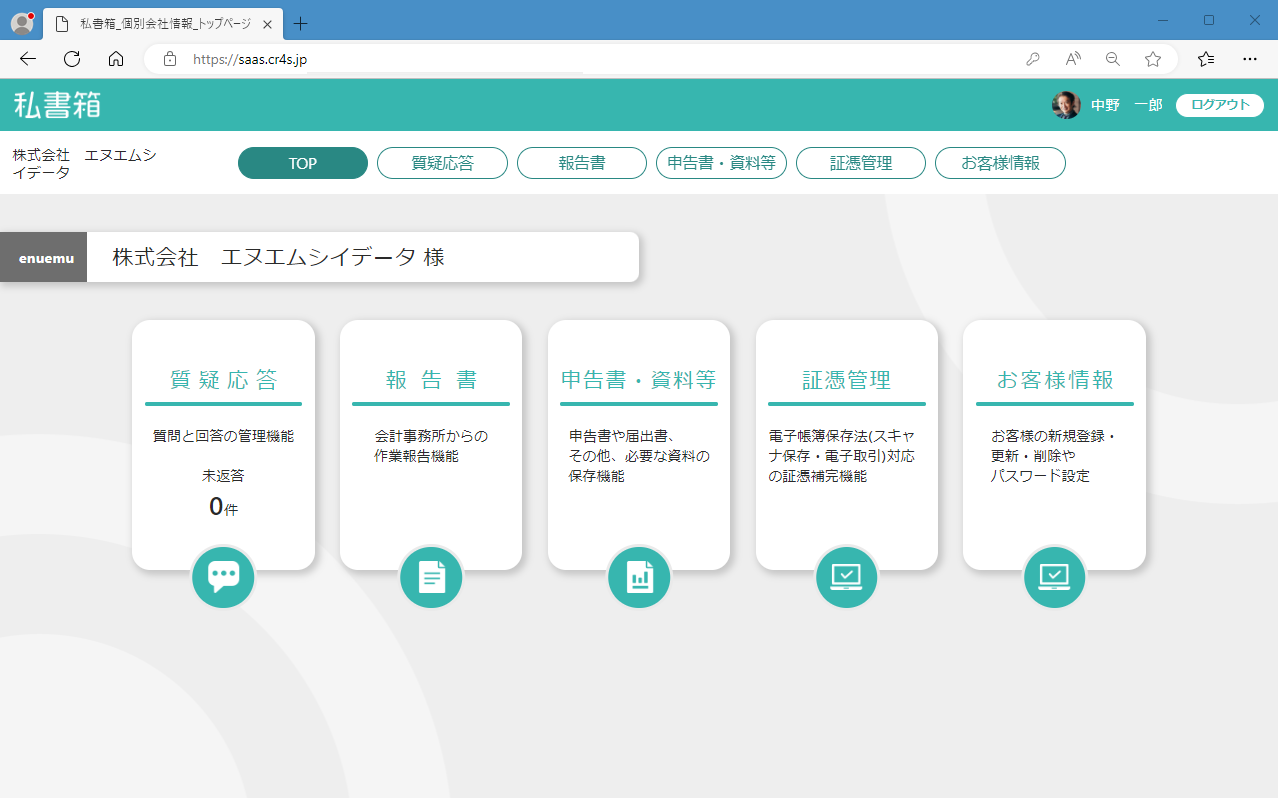This screenshot has height=798, width=1278.
Task: Select the 私書箱_個別会社情報 browser tab
Action: (164, 24)
